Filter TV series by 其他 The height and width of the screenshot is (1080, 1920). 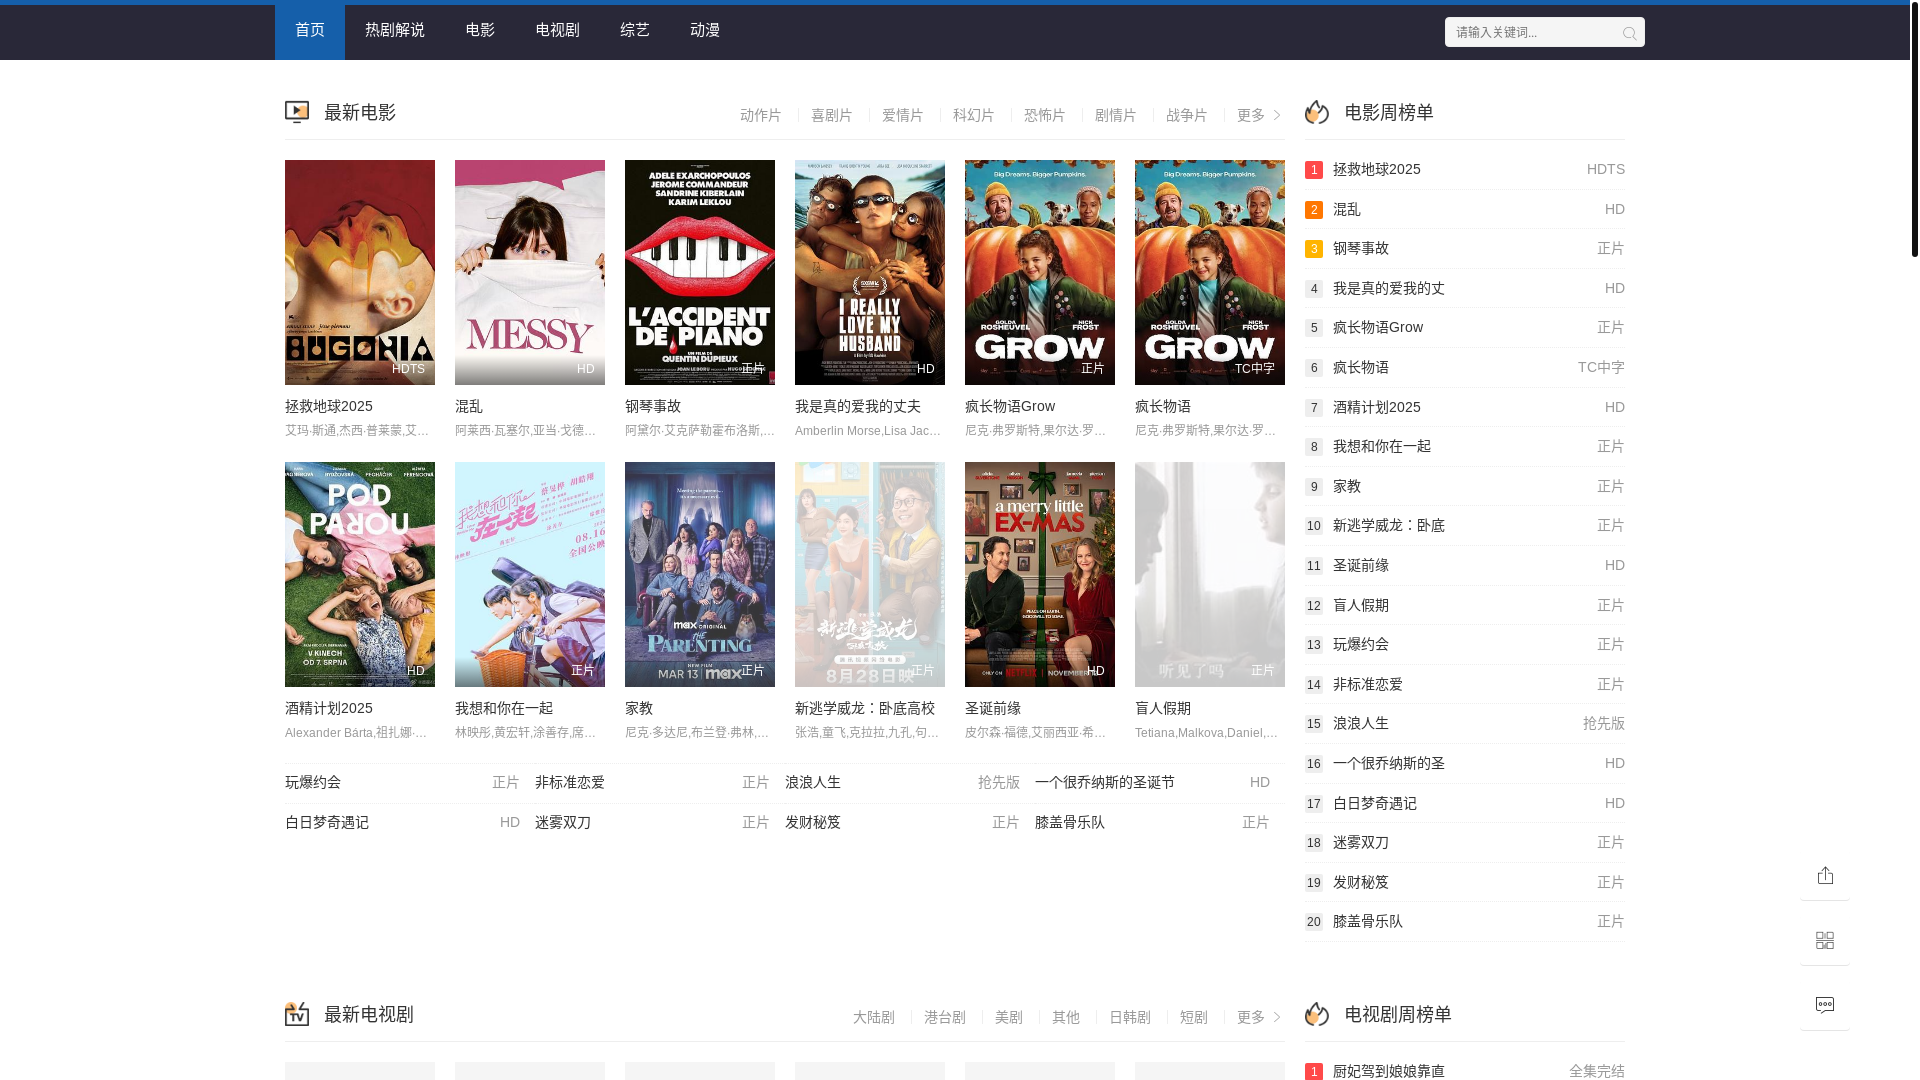pos(1065,1018)
